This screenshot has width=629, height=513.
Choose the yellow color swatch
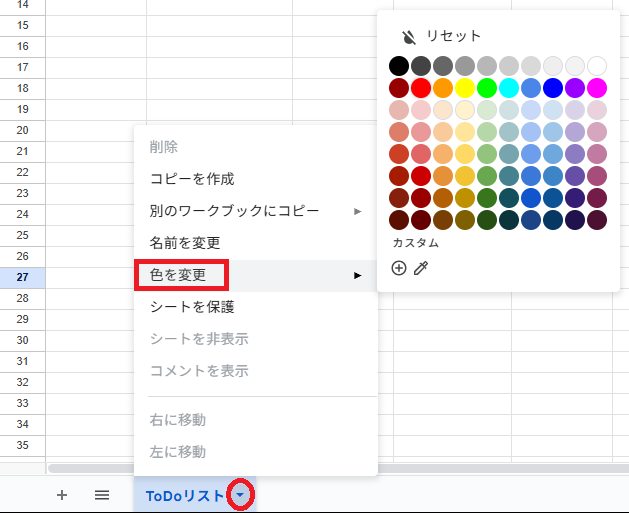point(465,88)
